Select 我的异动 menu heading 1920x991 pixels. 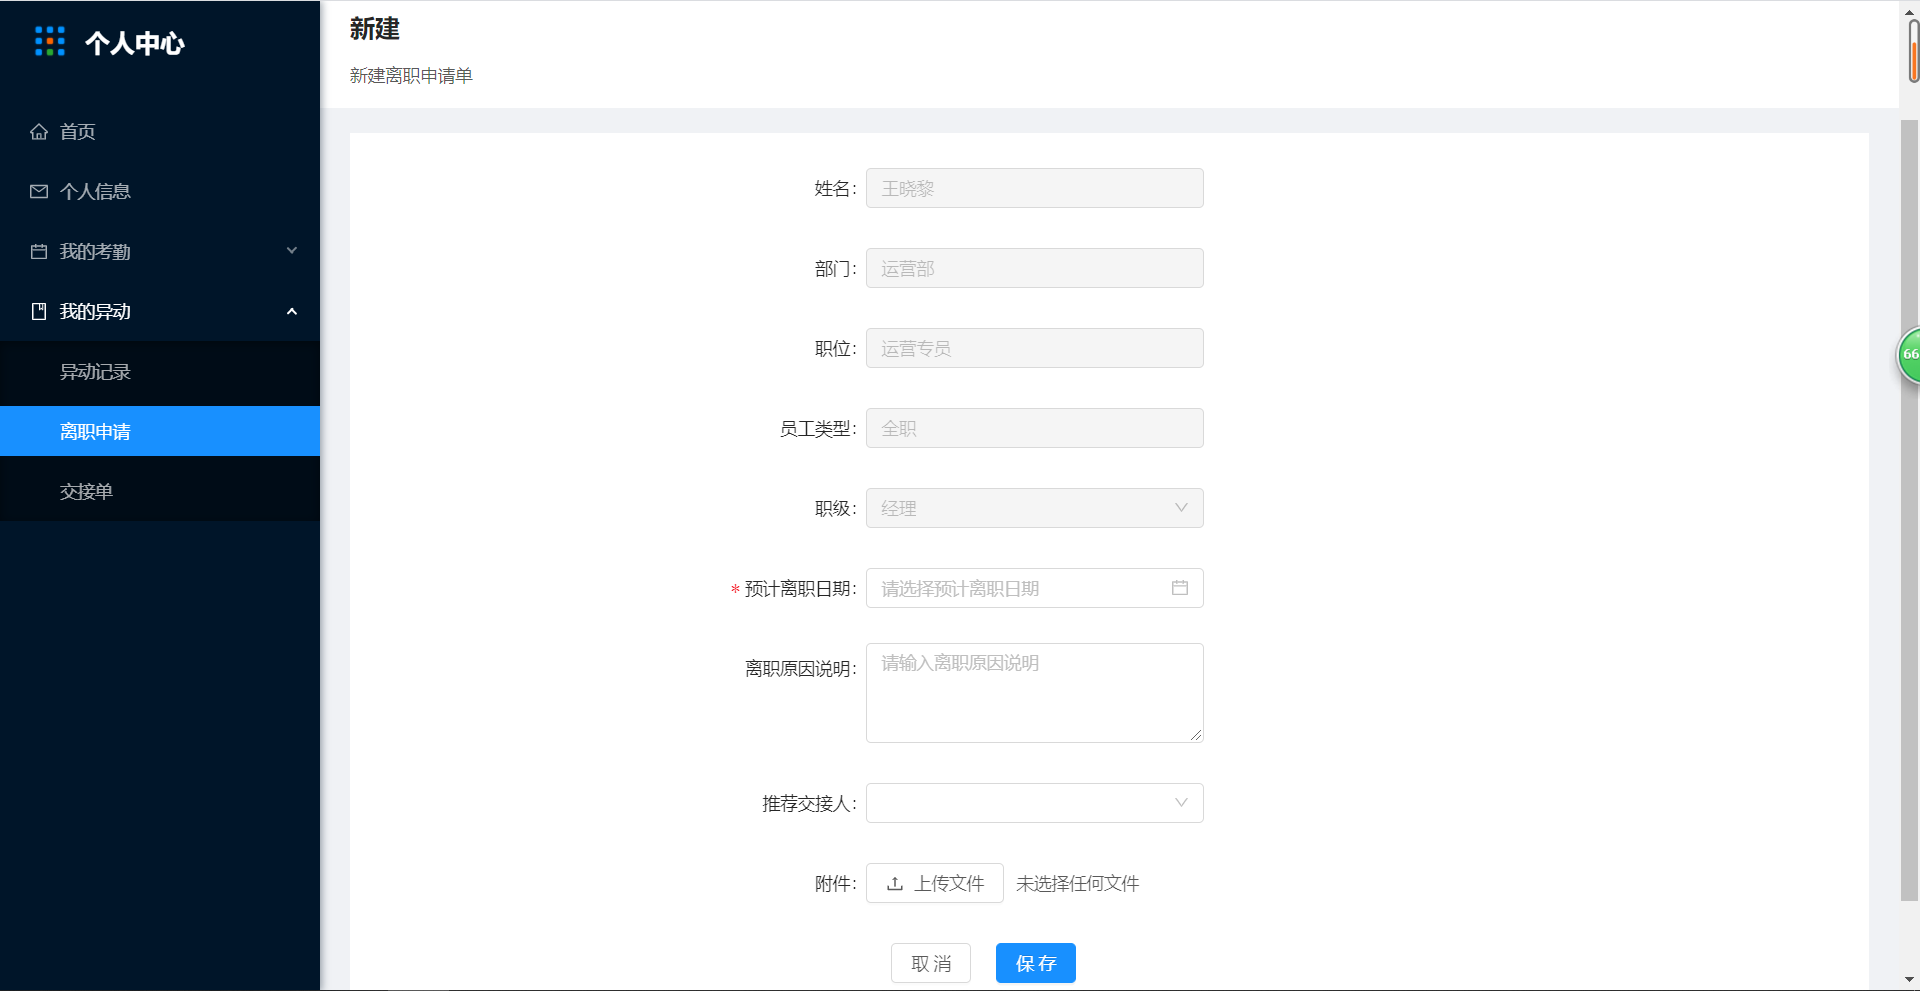160,311
